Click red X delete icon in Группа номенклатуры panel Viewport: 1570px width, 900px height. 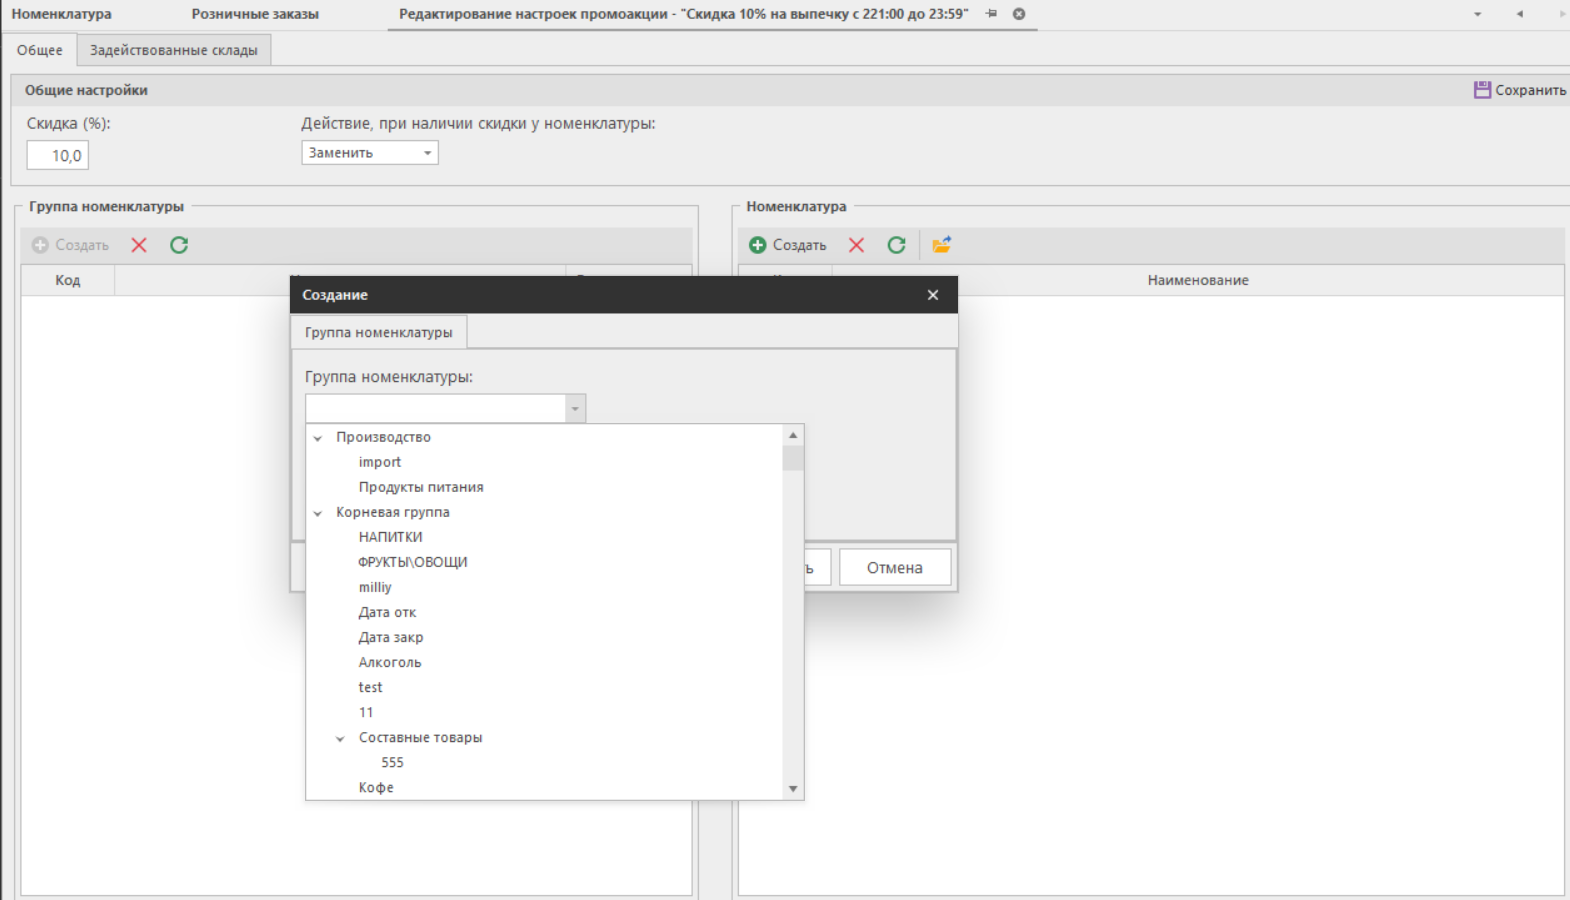point(139,245)
